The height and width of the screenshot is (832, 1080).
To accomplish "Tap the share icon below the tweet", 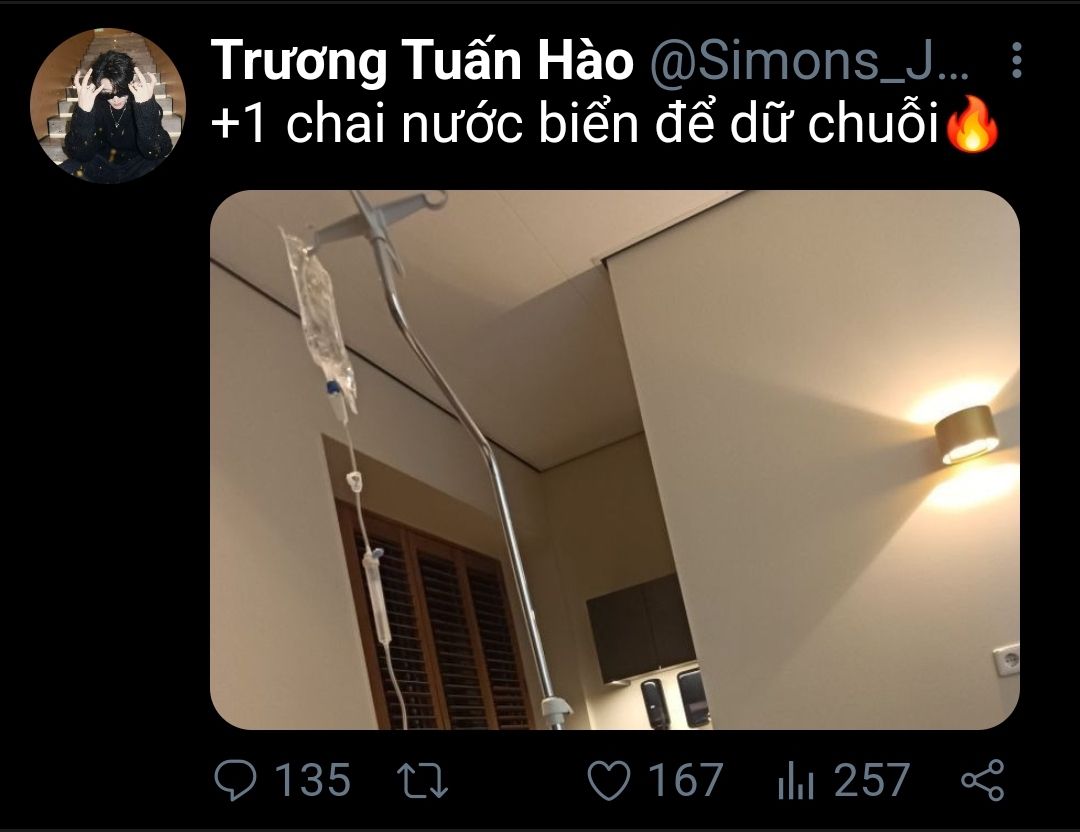I will [982, 780].
